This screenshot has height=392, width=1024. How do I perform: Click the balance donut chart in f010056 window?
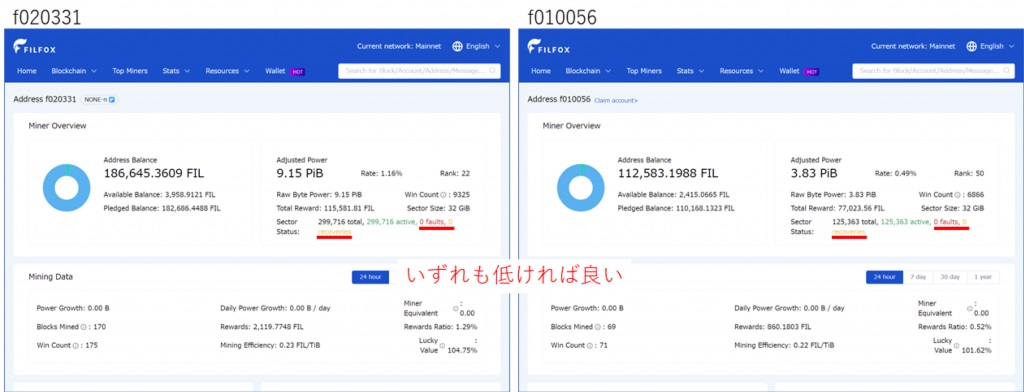pos(581,188)
